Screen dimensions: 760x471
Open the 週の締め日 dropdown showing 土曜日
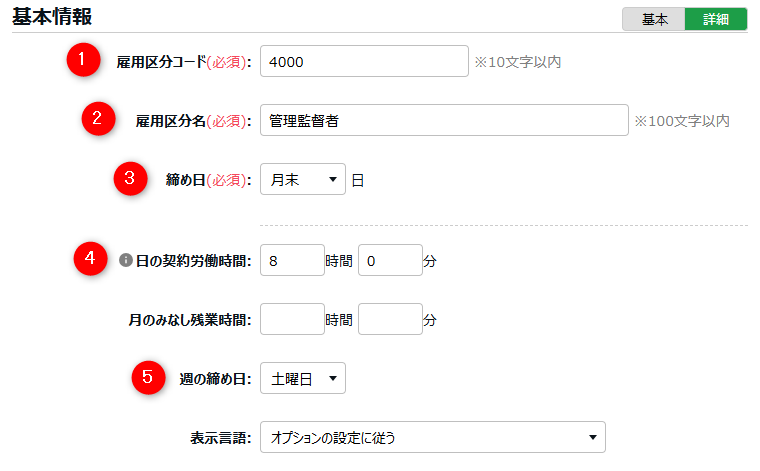coord(302,378)
